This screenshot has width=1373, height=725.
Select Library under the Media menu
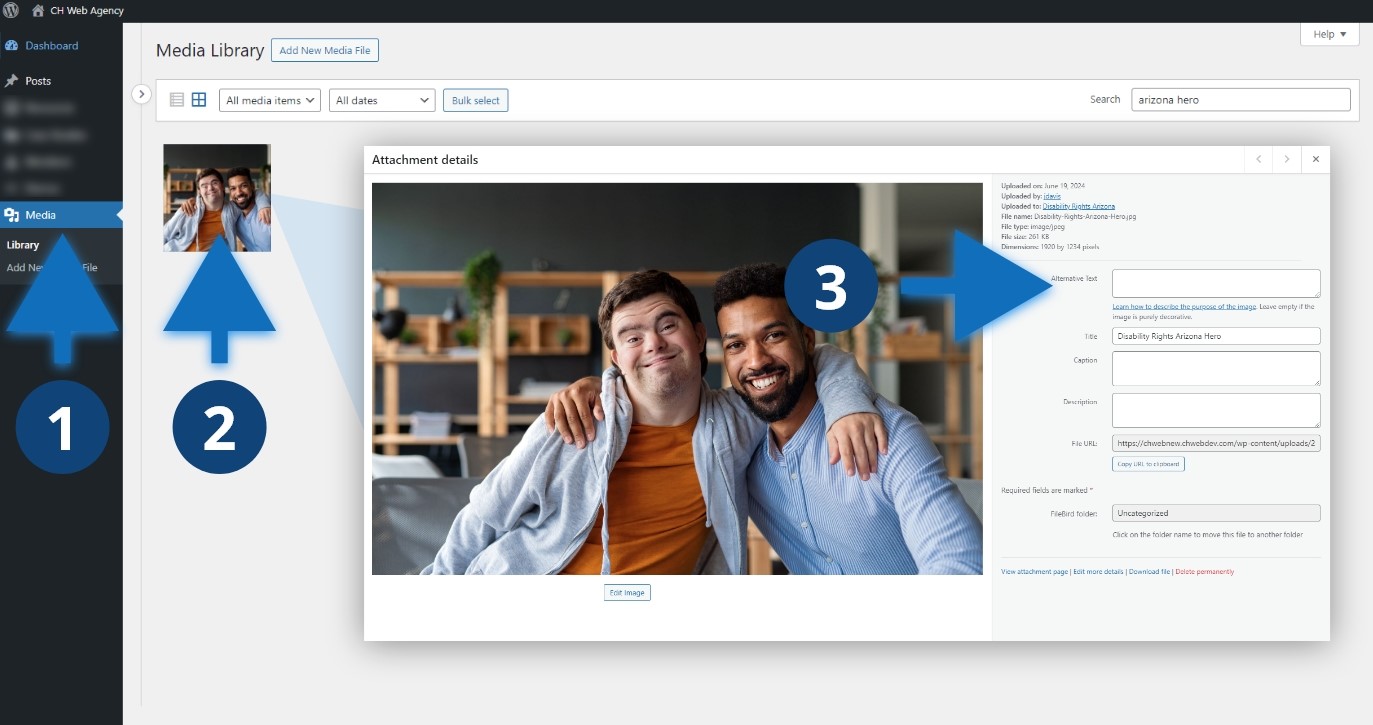coord(23,245)
